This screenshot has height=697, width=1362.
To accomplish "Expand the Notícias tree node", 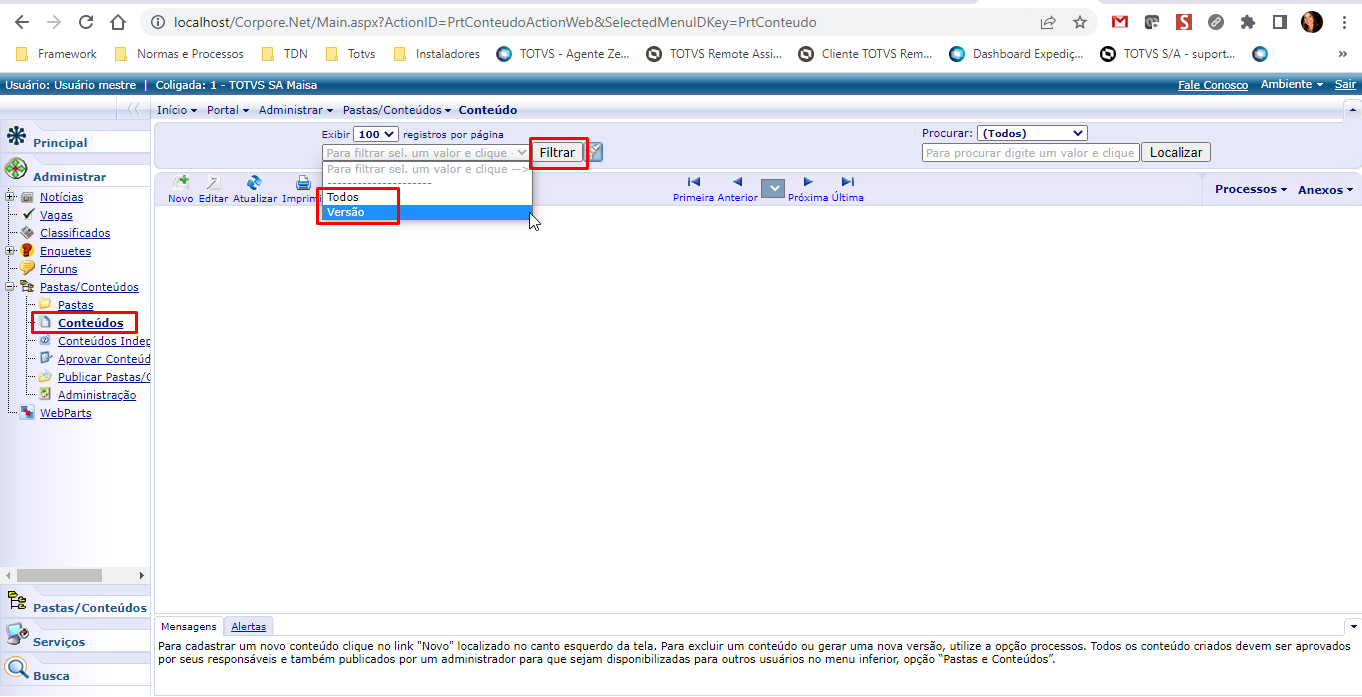I will point(10,197).
